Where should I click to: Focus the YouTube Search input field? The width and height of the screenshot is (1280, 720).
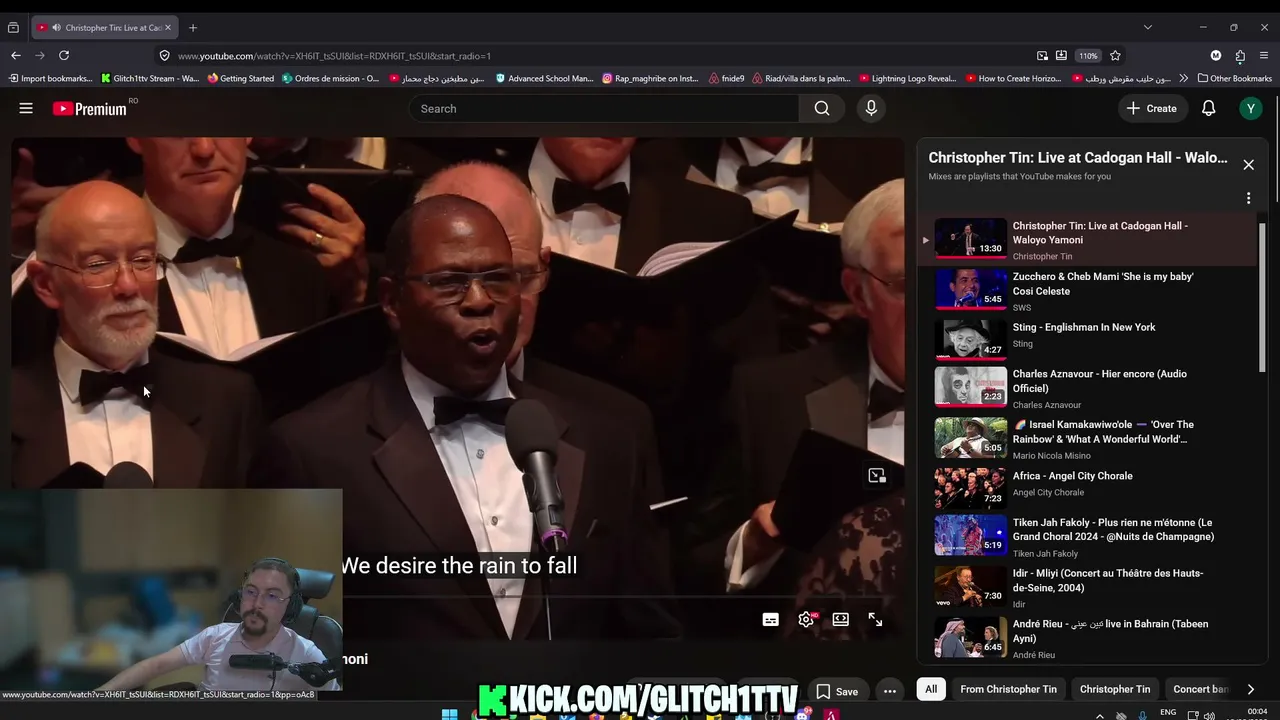click(x=604, y=108)
